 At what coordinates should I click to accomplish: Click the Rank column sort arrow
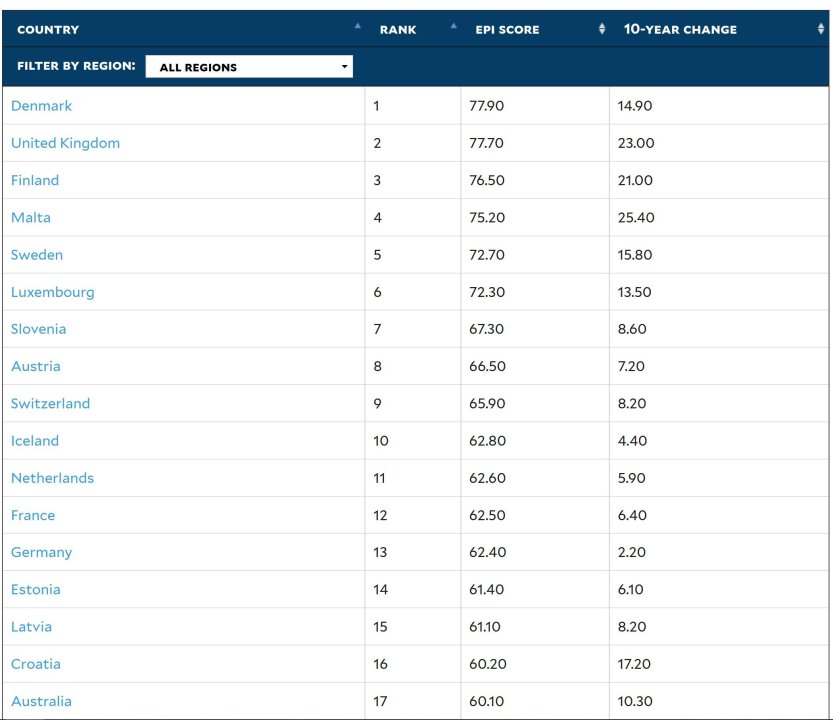(453, 26)
